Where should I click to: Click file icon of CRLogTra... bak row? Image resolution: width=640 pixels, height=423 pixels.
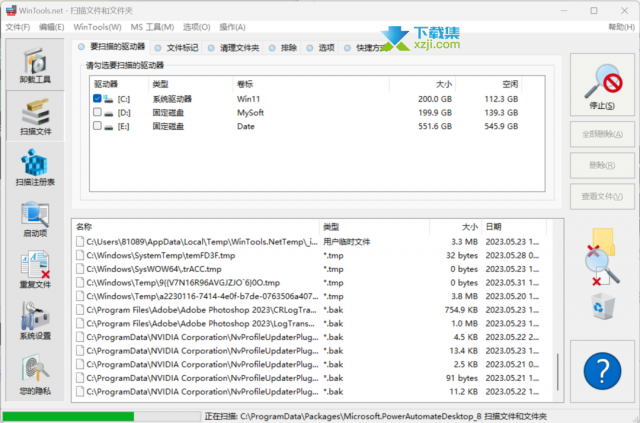[80, 310]
